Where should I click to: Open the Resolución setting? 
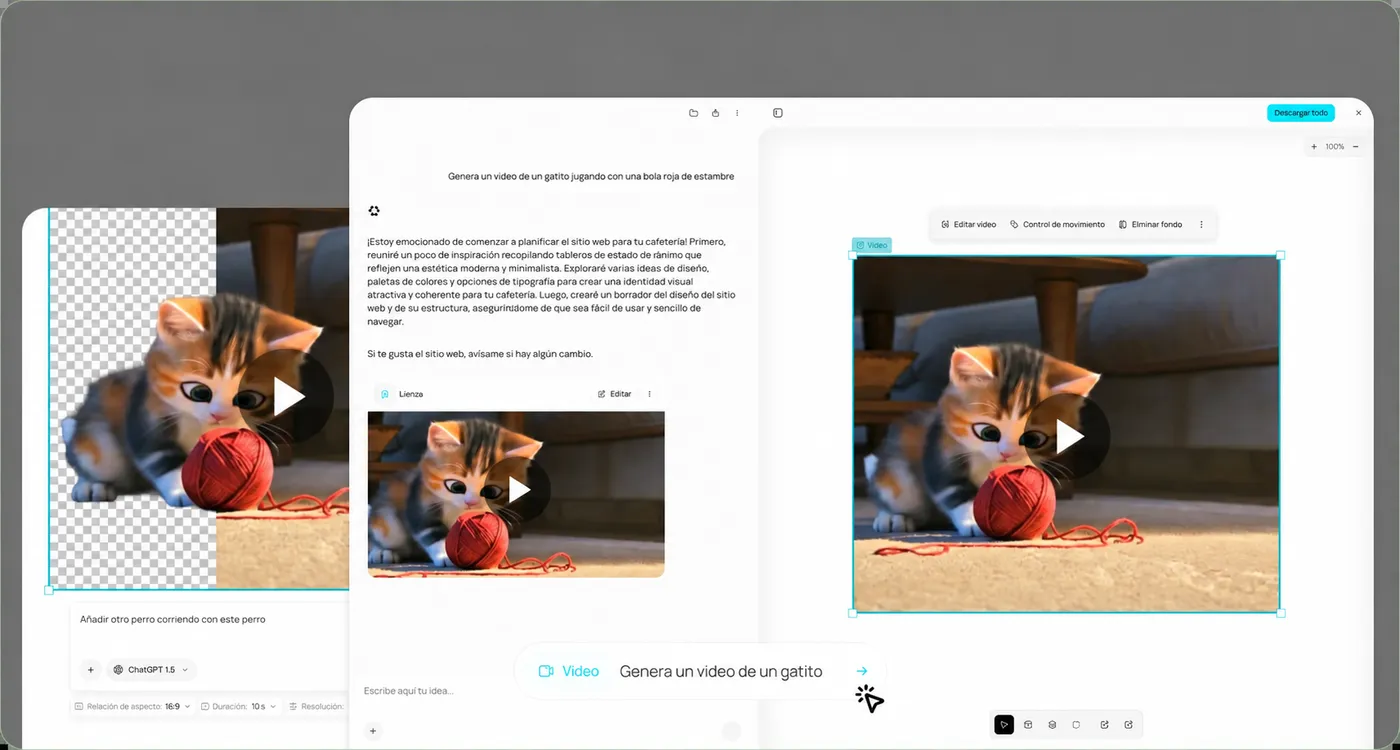click(x=316, y=706)
